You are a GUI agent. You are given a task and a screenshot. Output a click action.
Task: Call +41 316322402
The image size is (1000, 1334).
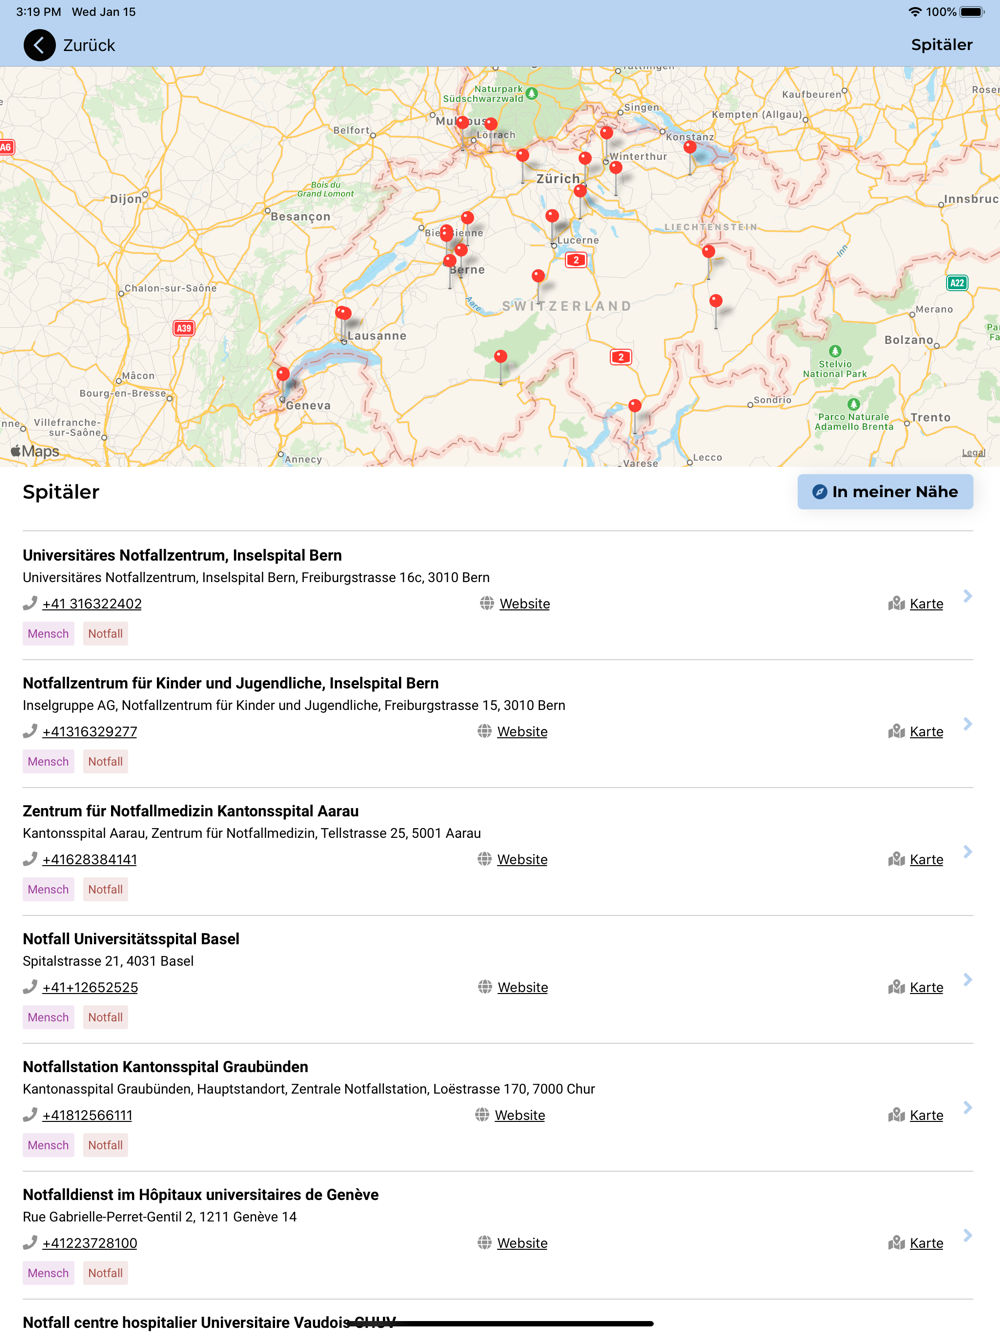point(92,604)
